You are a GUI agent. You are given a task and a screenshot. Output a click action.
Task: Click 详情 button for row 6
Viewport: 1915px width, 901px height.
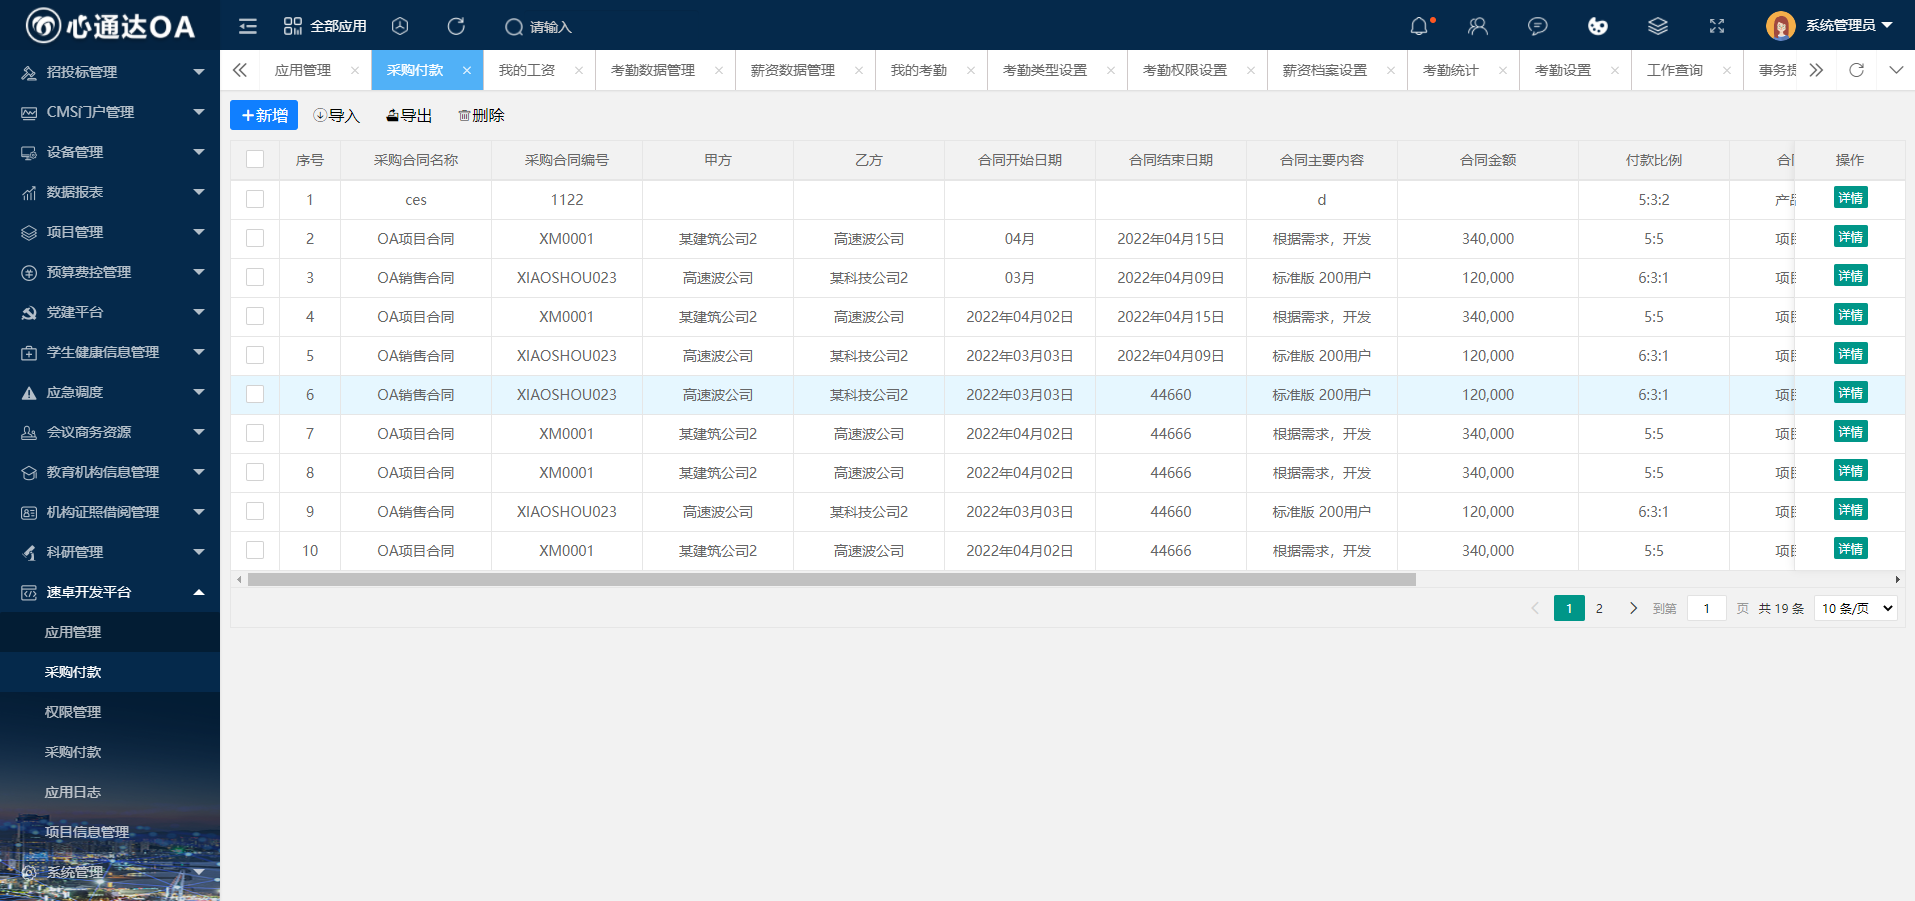(1851, 393)
